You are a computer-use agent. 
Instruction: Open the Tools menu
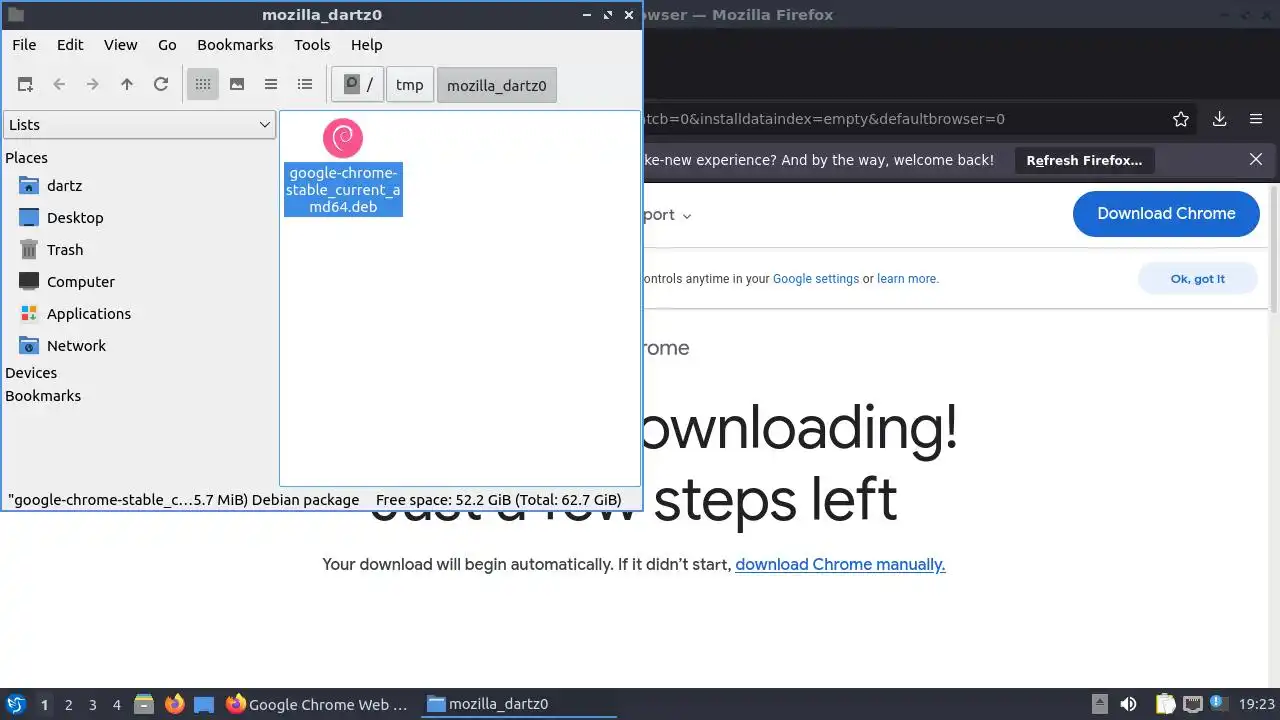(312, 45)
